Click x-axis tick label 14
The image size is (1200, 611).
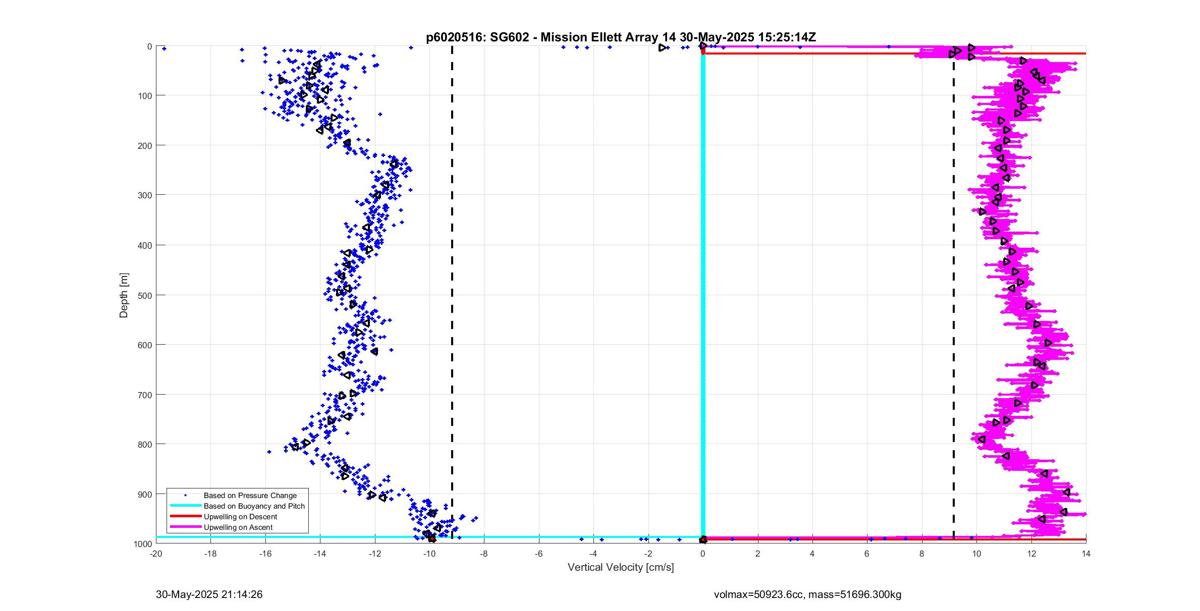[x=1086, y=553]
